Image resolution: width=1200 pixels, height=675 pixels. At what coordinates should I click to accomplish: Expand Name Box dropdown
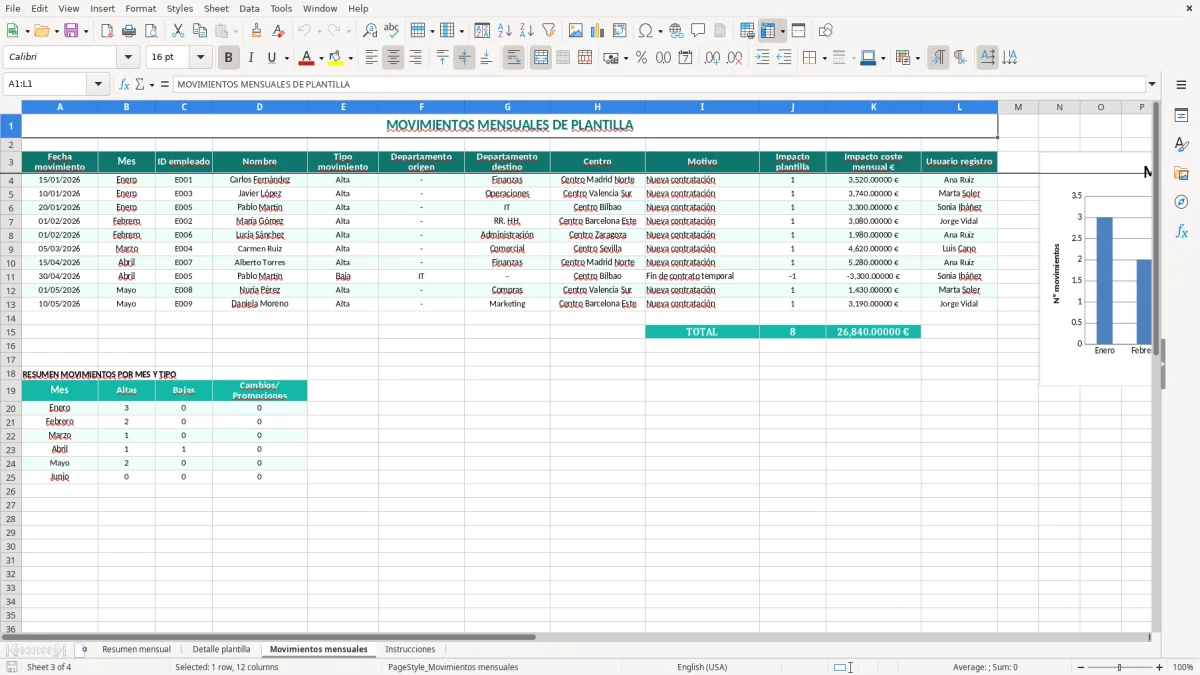point(99,85)
